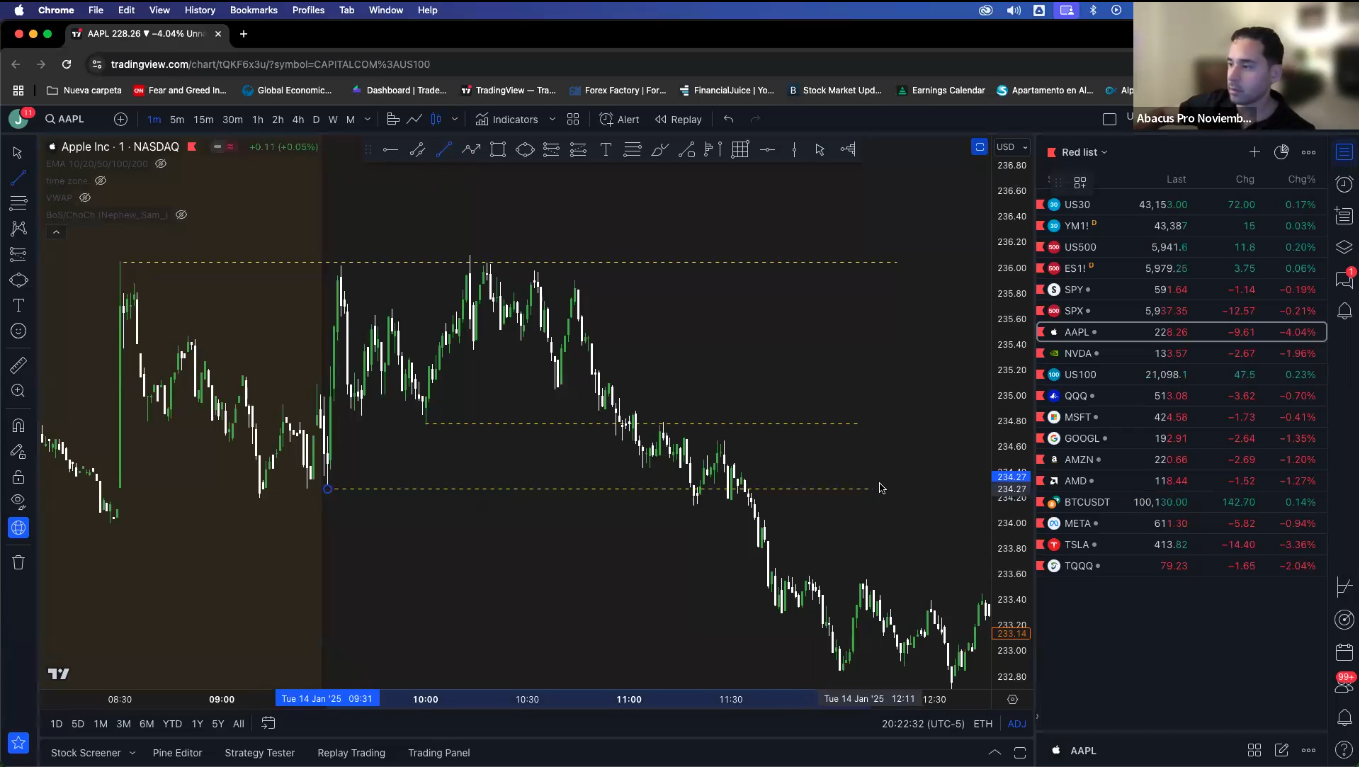
Task: Pick the grid table tool in floating toolbar
Action: coord(740,149)
